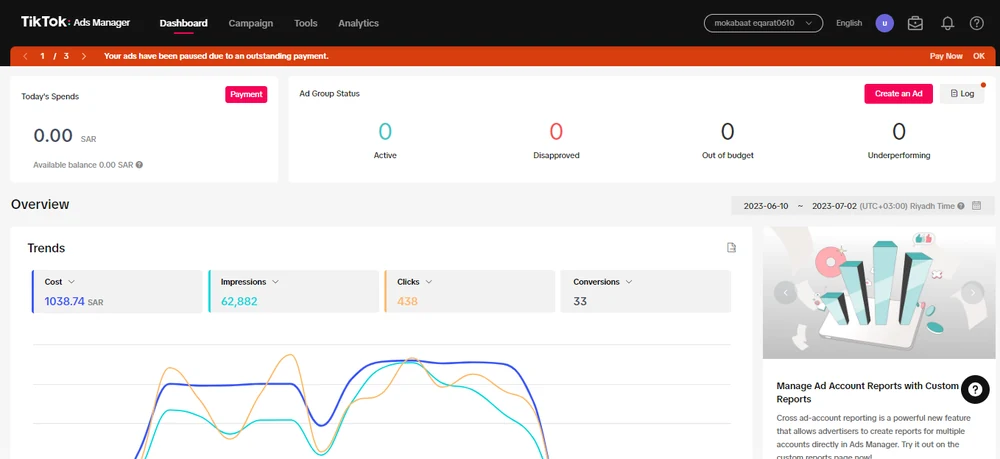Open the floating black help widget
This screenshot has width=1000, height=459.
click(975, 389)
